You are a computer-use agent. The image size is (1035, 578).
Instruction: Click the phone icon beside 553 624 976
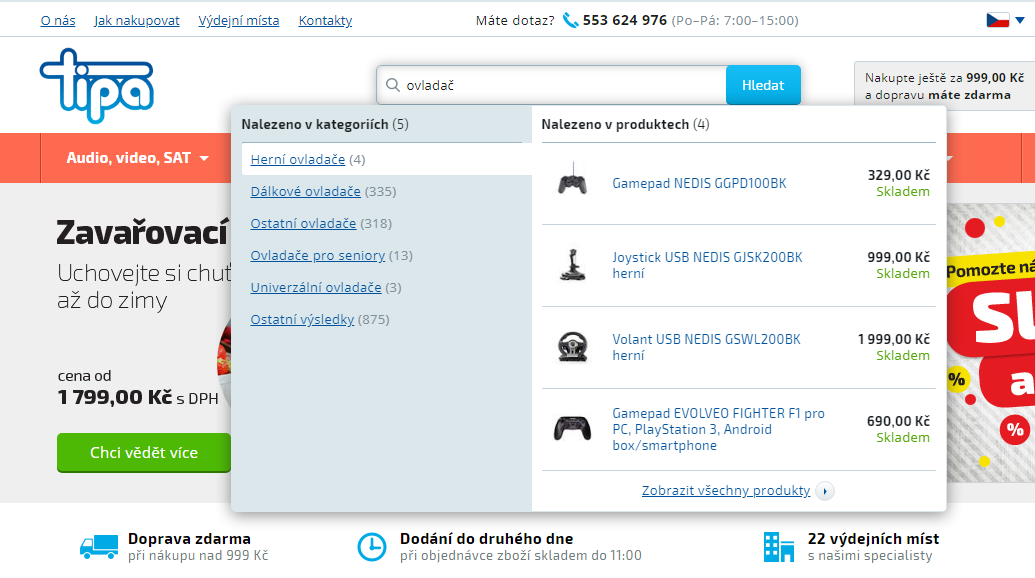tap(570, 20)
